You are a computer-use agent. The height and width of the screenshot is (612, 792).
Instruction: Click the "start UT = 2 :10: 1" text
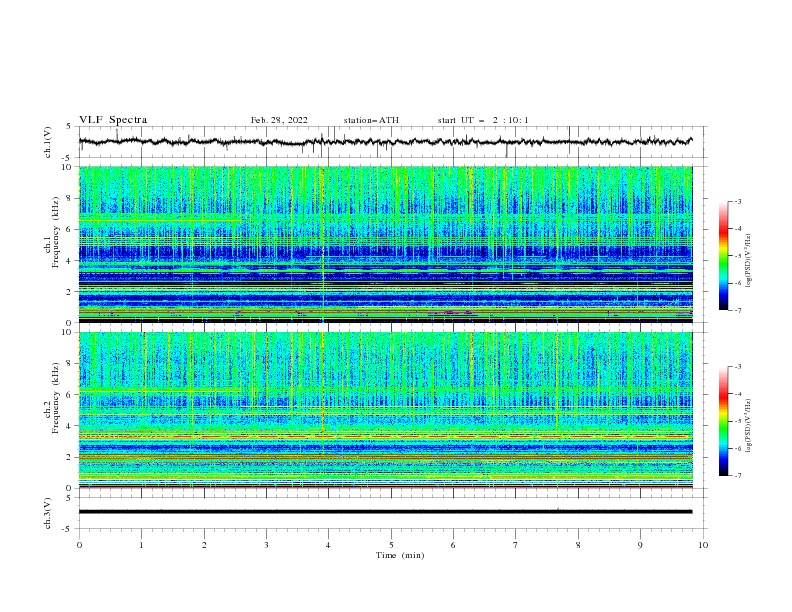pos(483,120)
